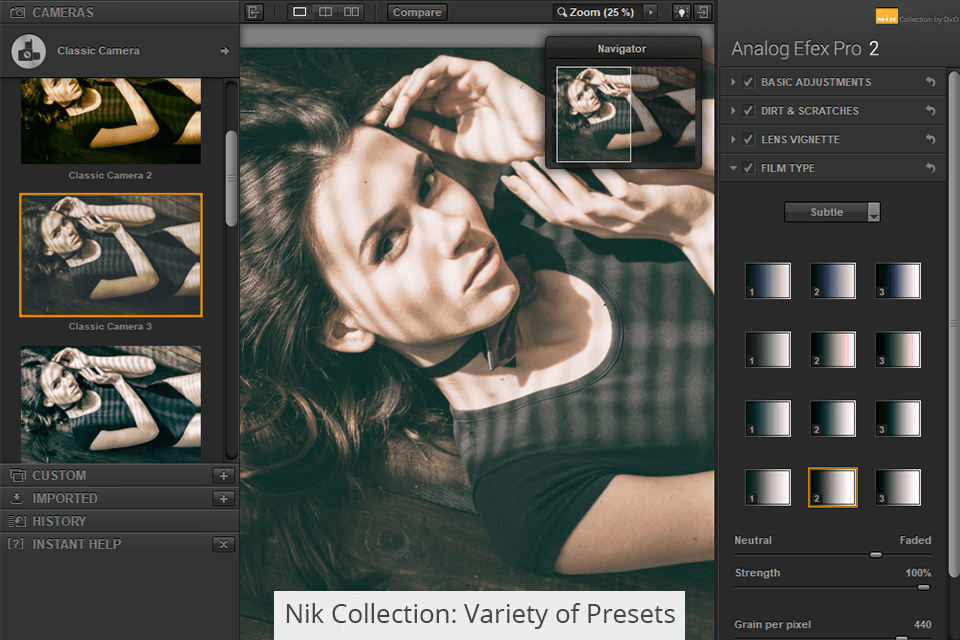Screen dimensions: 960x640
Task: Select split preview view mode
Action: 326,12
